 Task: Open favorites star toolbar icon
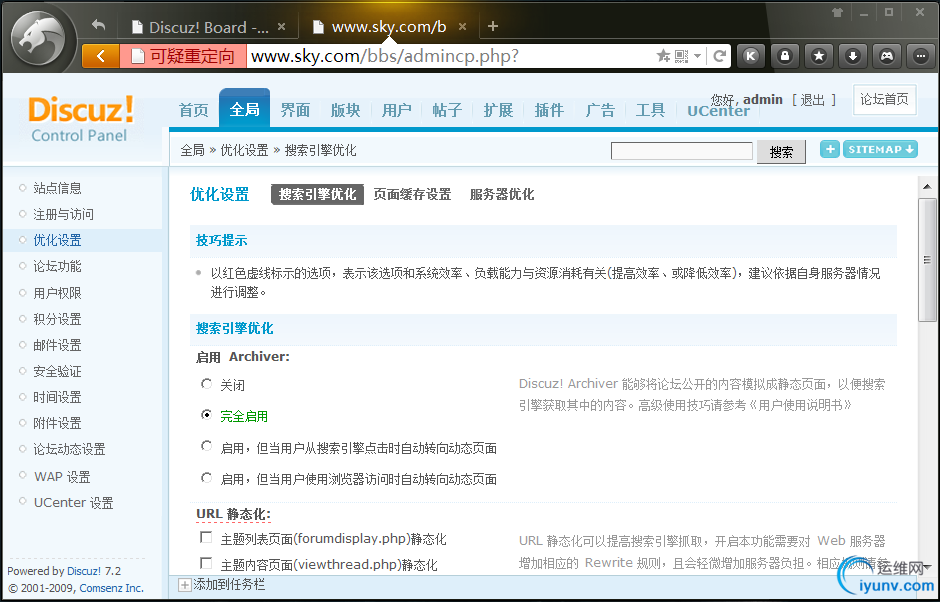click(818, 56)
